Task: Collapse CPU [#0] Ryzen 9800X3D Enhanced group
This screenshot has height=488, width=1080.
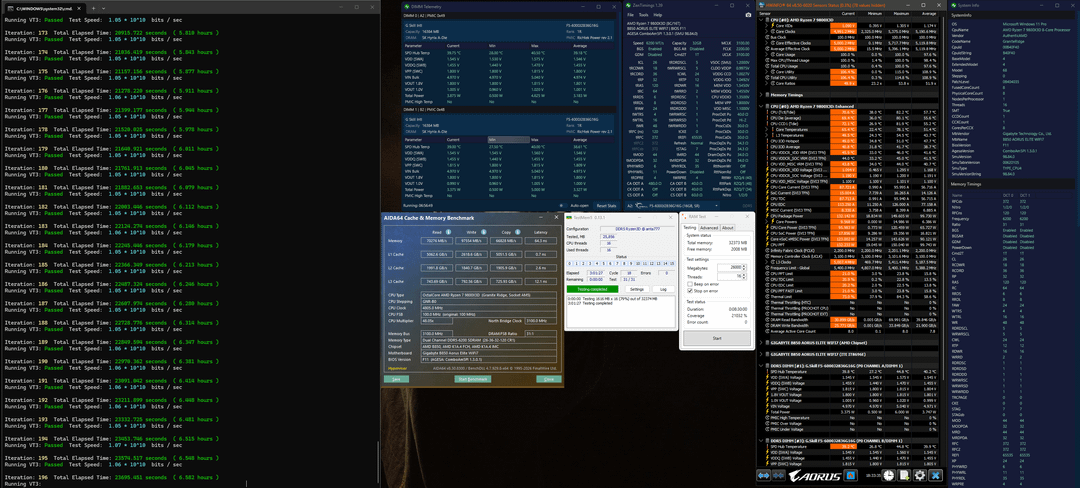Action: click(761, 106)
